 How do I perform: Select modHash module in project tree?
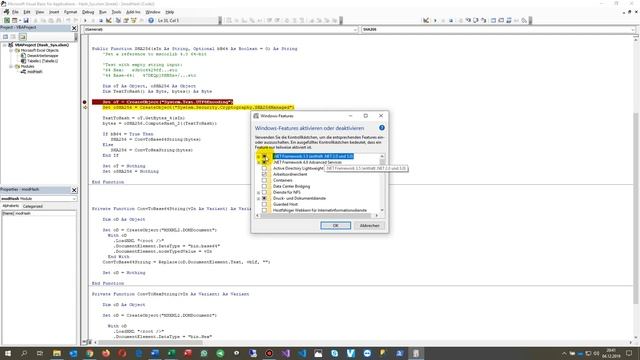click(x=35, y=71)
